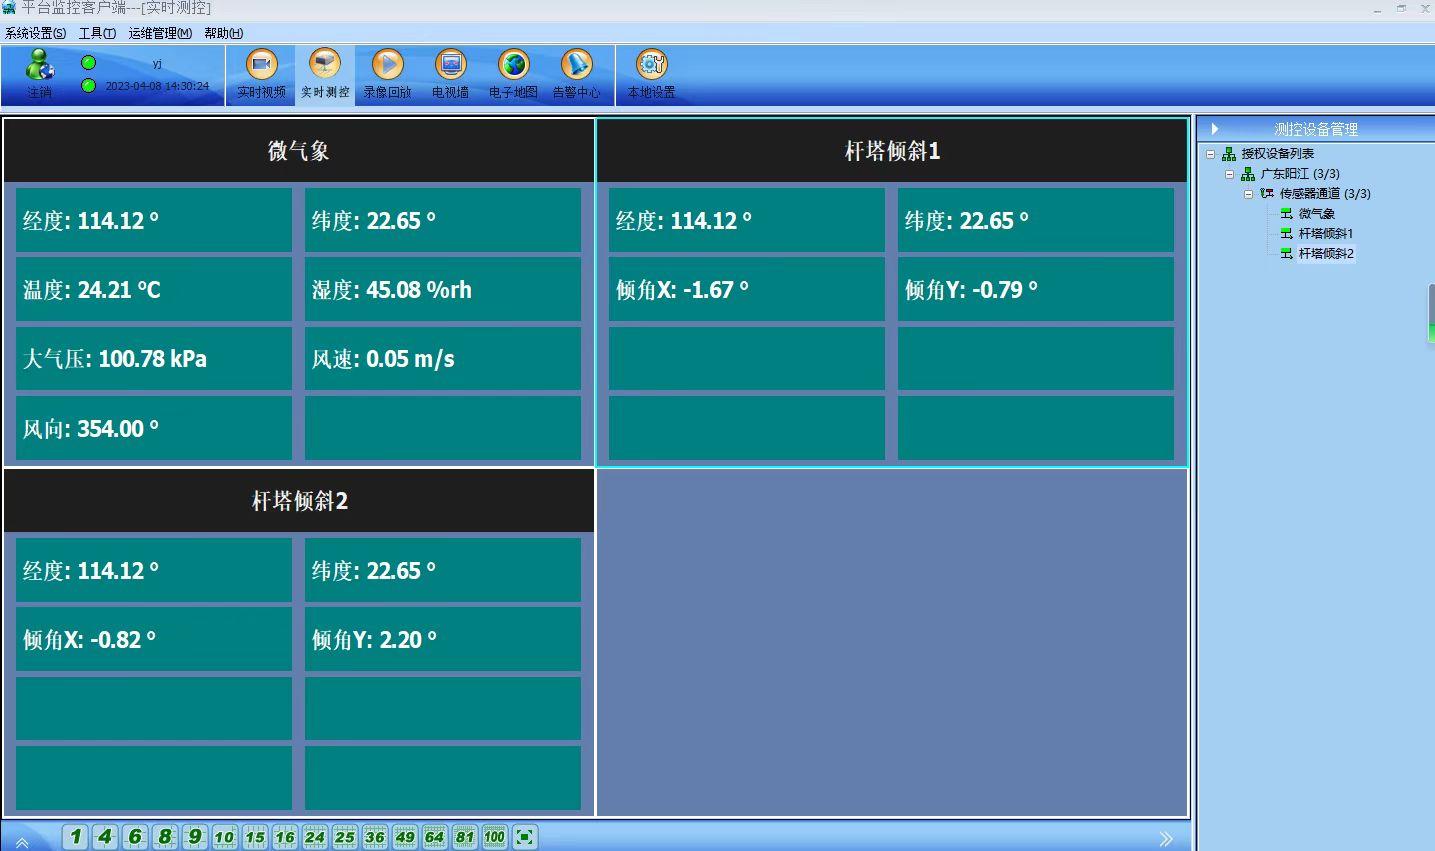Click the 注销 logout icon
The height and width of the screenshot is (851, 1435).
pyautogui.click(x=40, y=74)
